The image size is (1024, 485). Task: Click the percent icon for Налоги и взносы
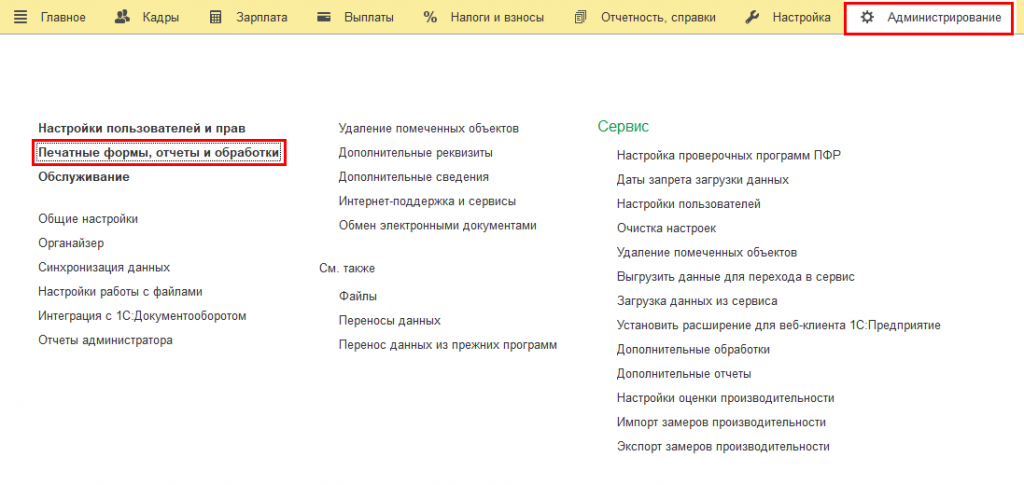430,18
